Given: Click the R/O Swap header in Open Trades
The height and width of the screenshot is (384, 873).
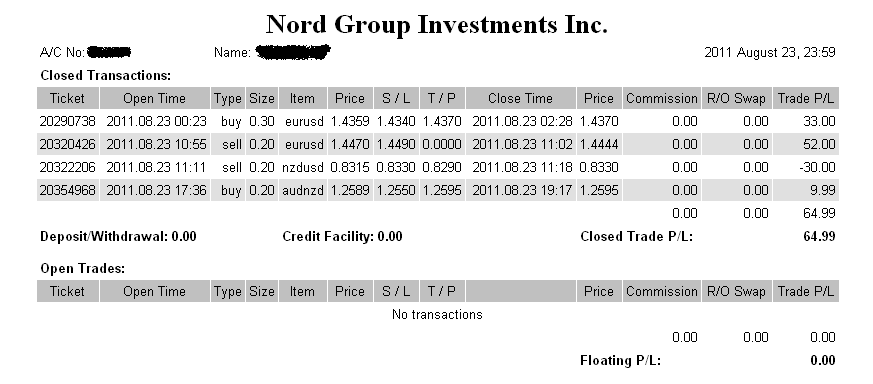Looking at the screenshot, I should click(x=737, y=292).
